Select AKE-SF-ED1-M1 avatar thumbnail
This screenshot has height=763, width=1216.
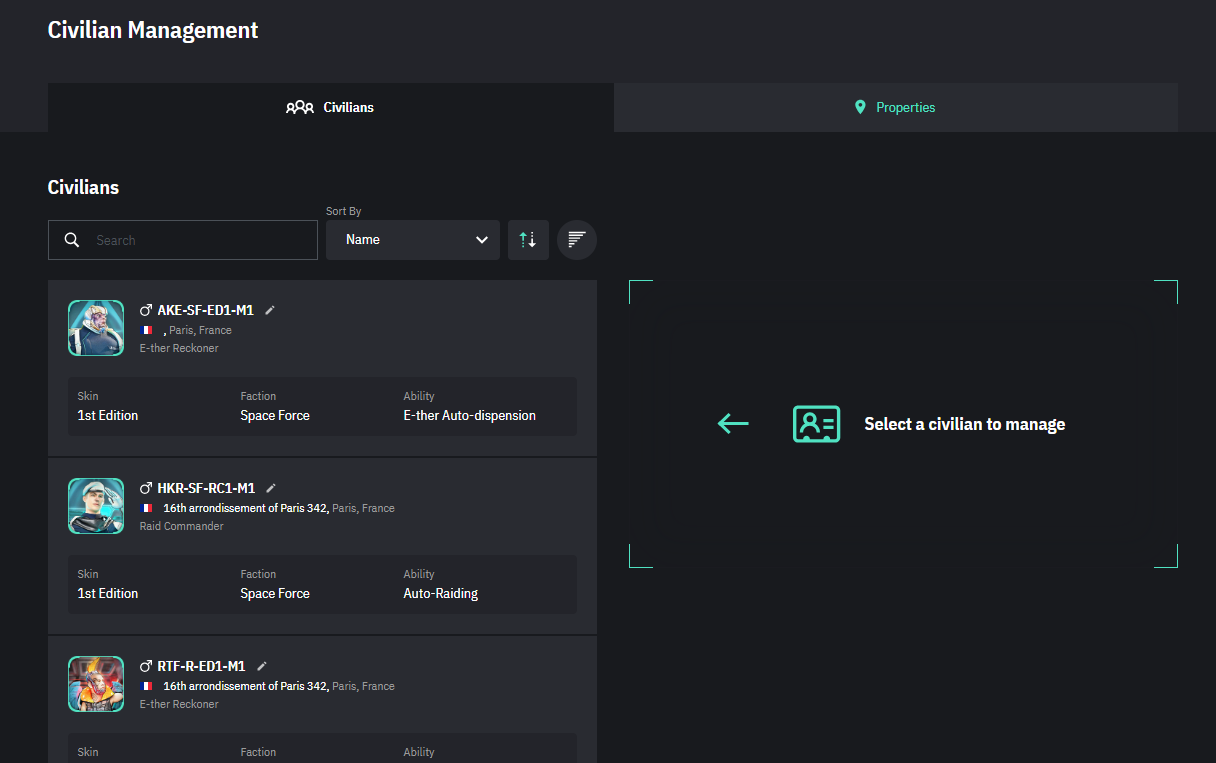[x=96, y=328]
